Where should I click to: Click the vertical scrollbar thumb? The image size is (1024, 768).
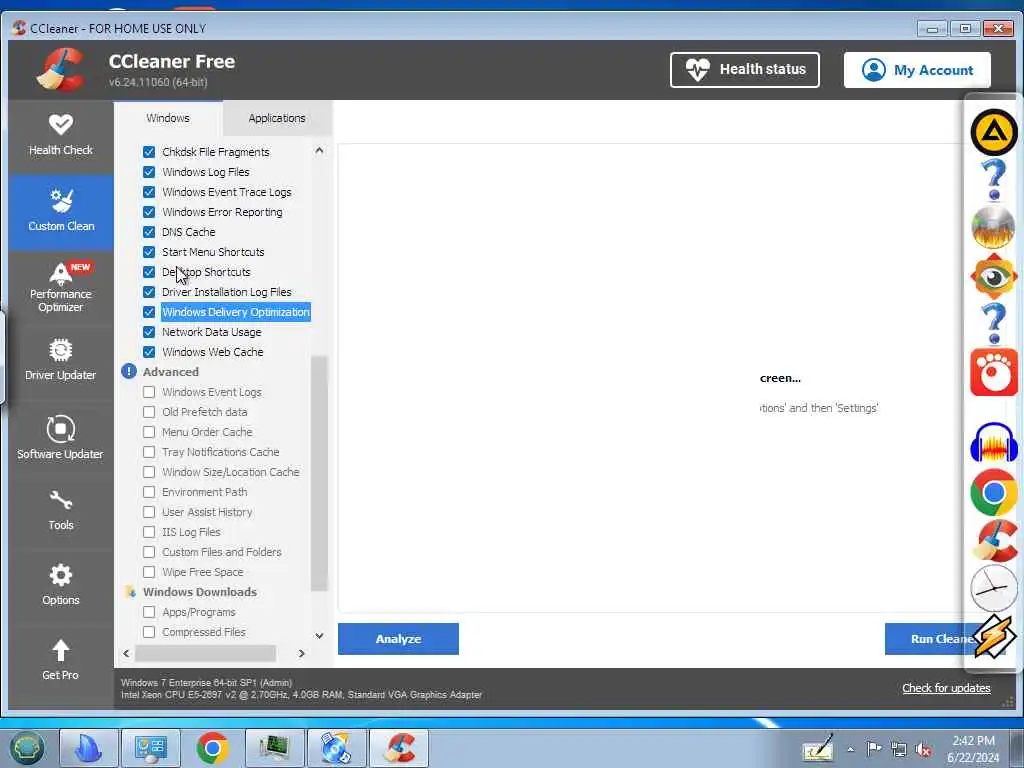[x=319, y=473]
